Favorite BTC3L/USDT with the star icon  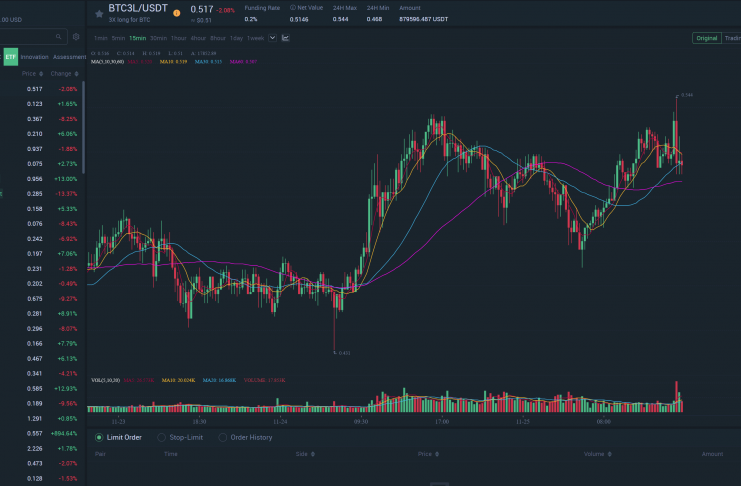[x=99, y=14]
